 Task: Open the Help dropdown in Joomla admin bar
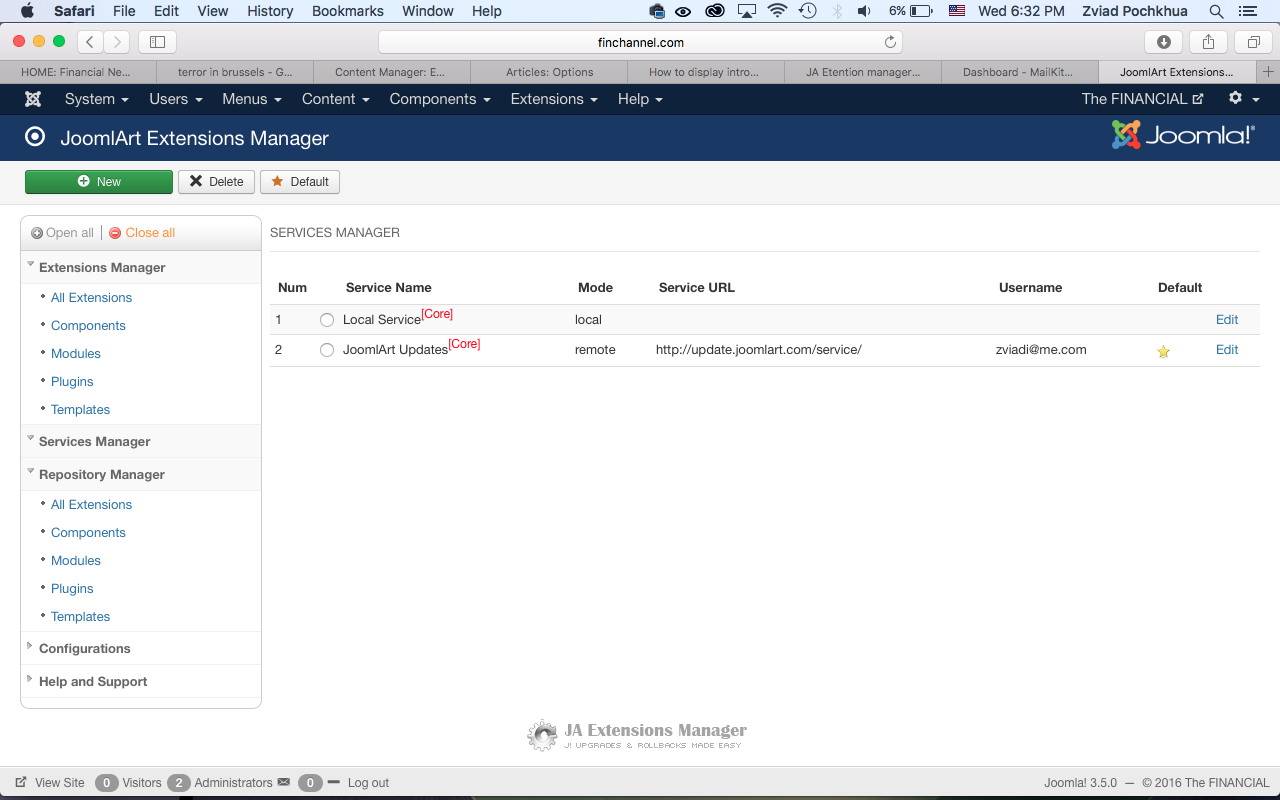click(x=640, y=99)
